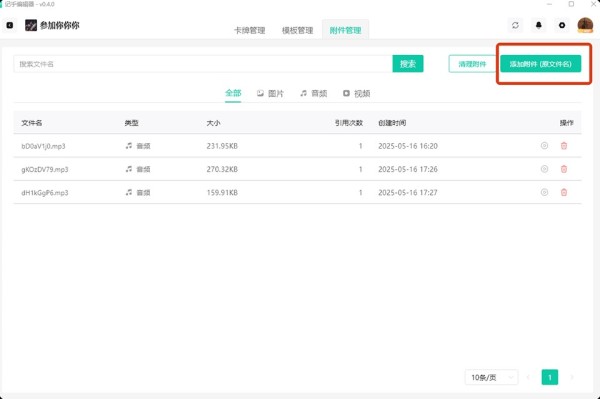The height and width of the screenshot is (399, 600).
Task: Click the previous page arrow
Action: pos(528,377)
